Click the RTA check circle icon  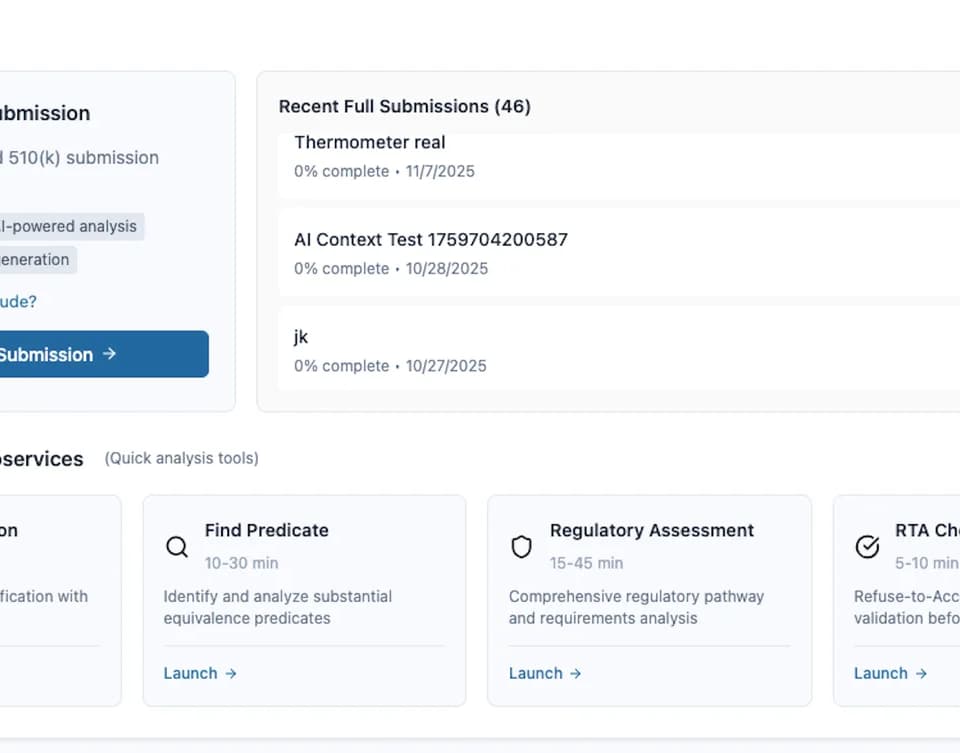click(x=867, y=547)
